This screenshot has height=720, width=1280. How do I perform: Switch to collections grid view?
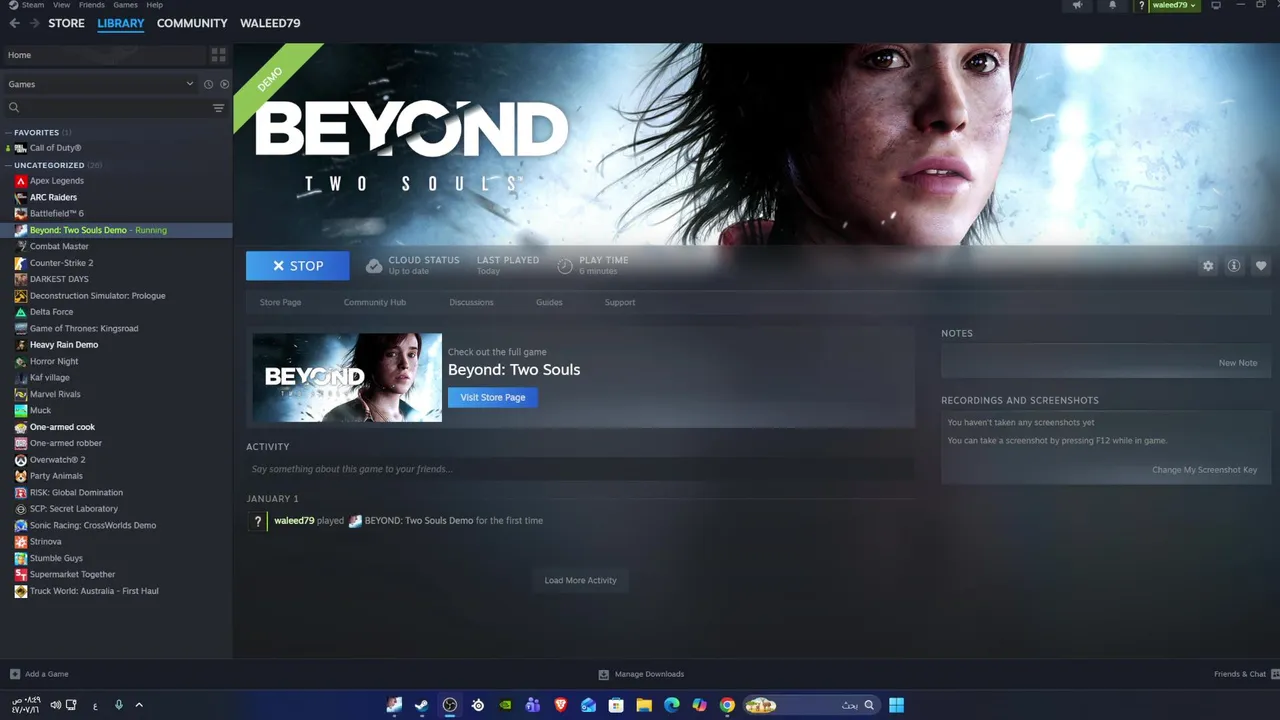218,55
